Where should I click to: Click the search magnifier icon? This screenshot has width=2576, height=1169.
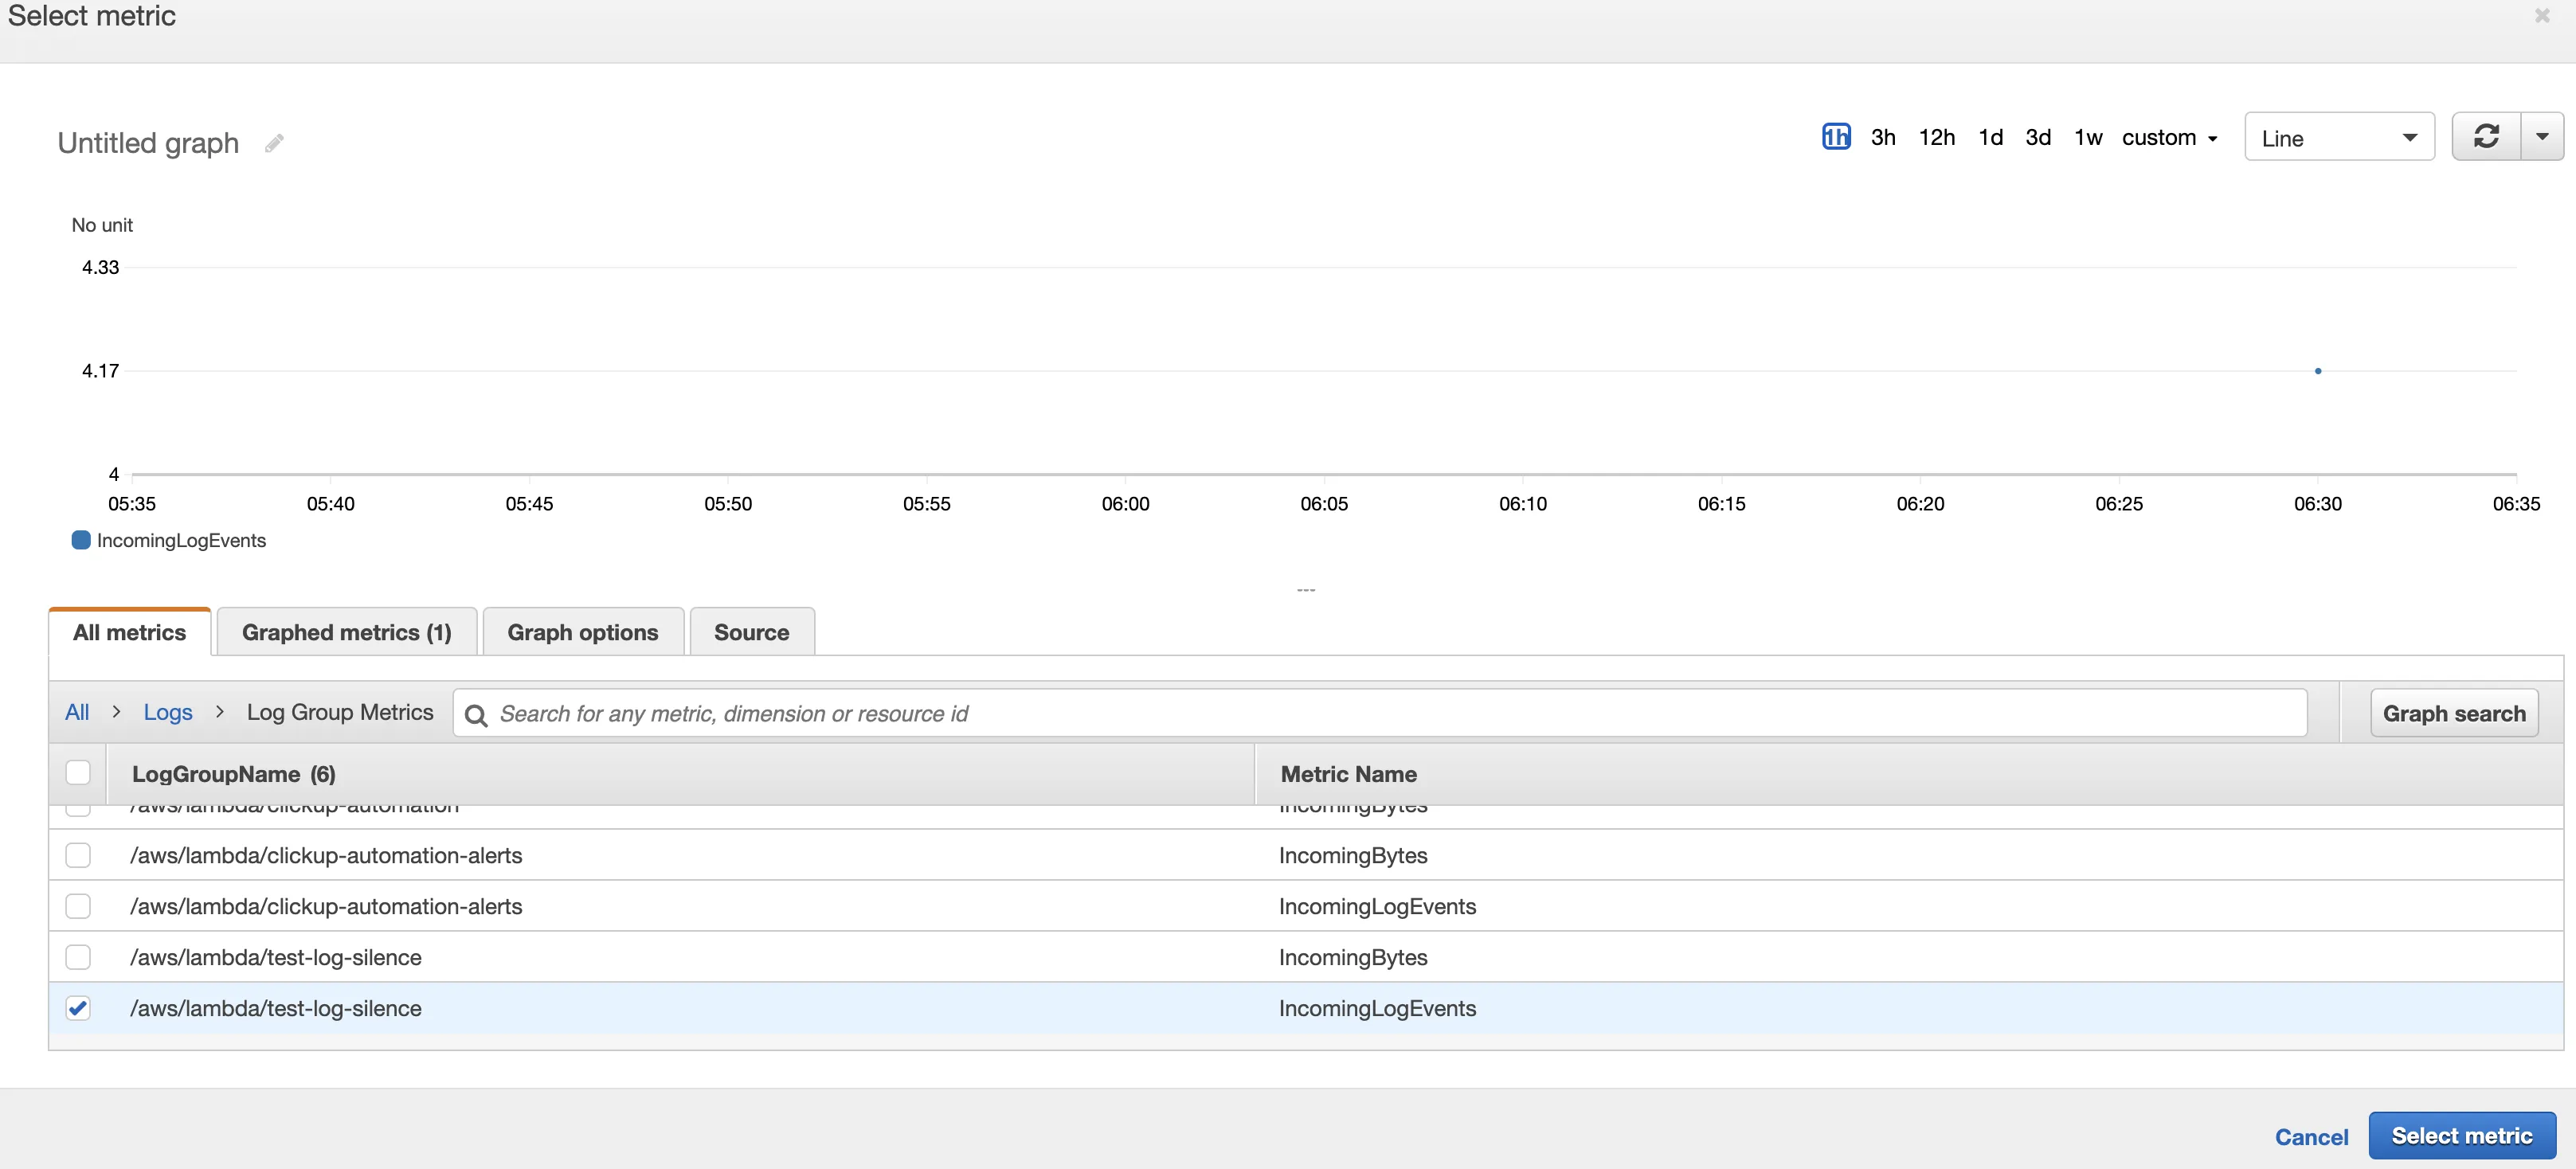[x=476, y=714]
